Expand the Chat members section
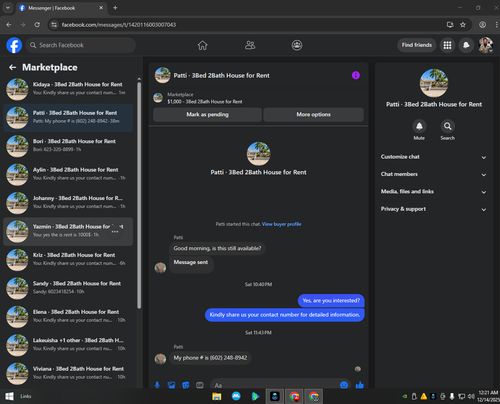 (434, 174)
